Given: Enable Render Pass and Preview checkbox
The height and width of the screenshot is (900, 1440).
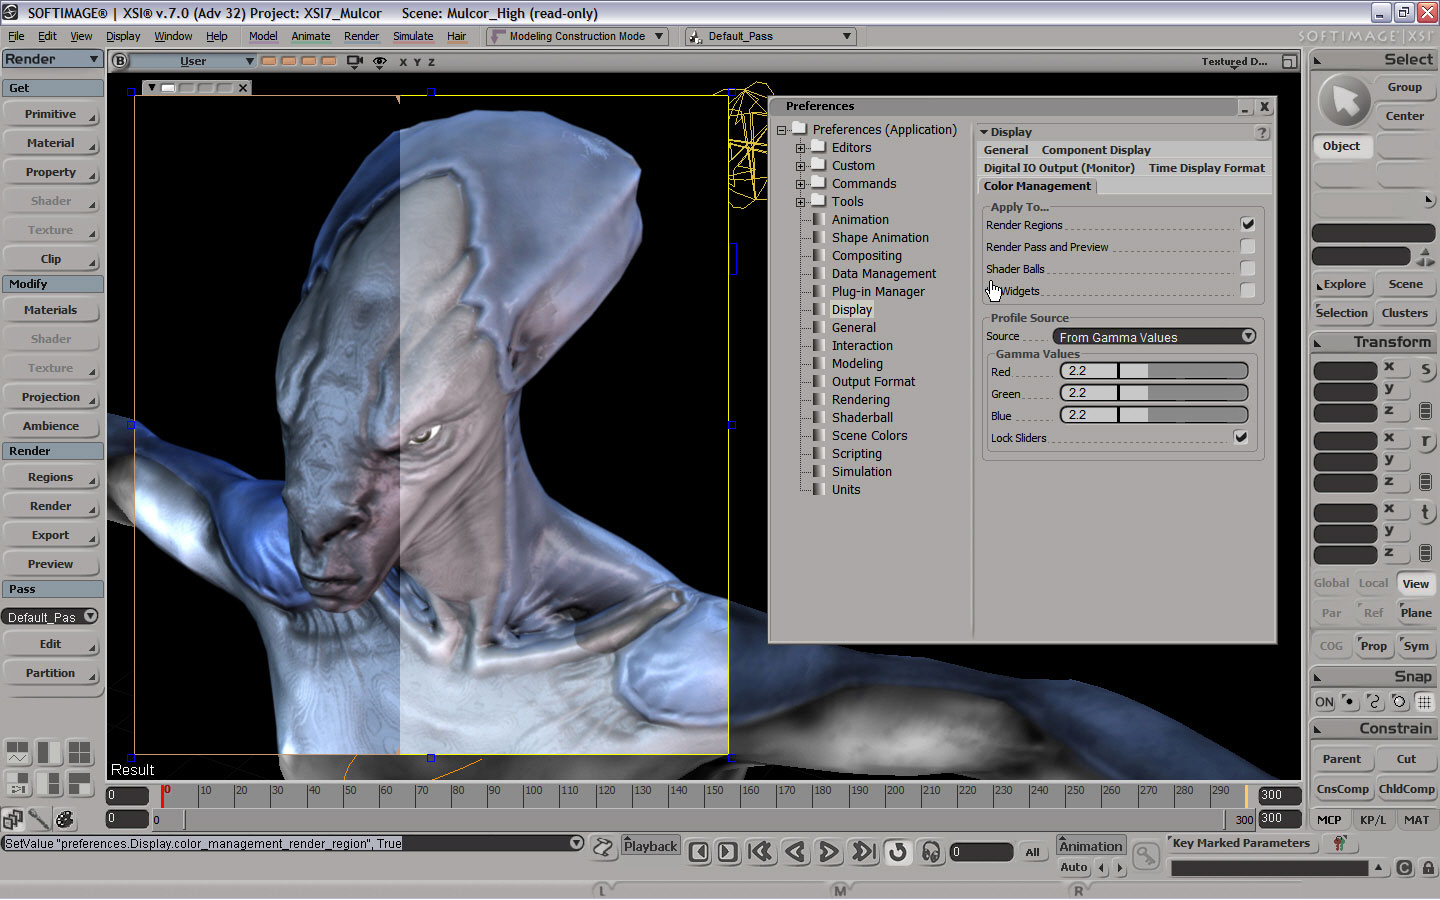Looking at the screenshot, I should [1247, 246].
